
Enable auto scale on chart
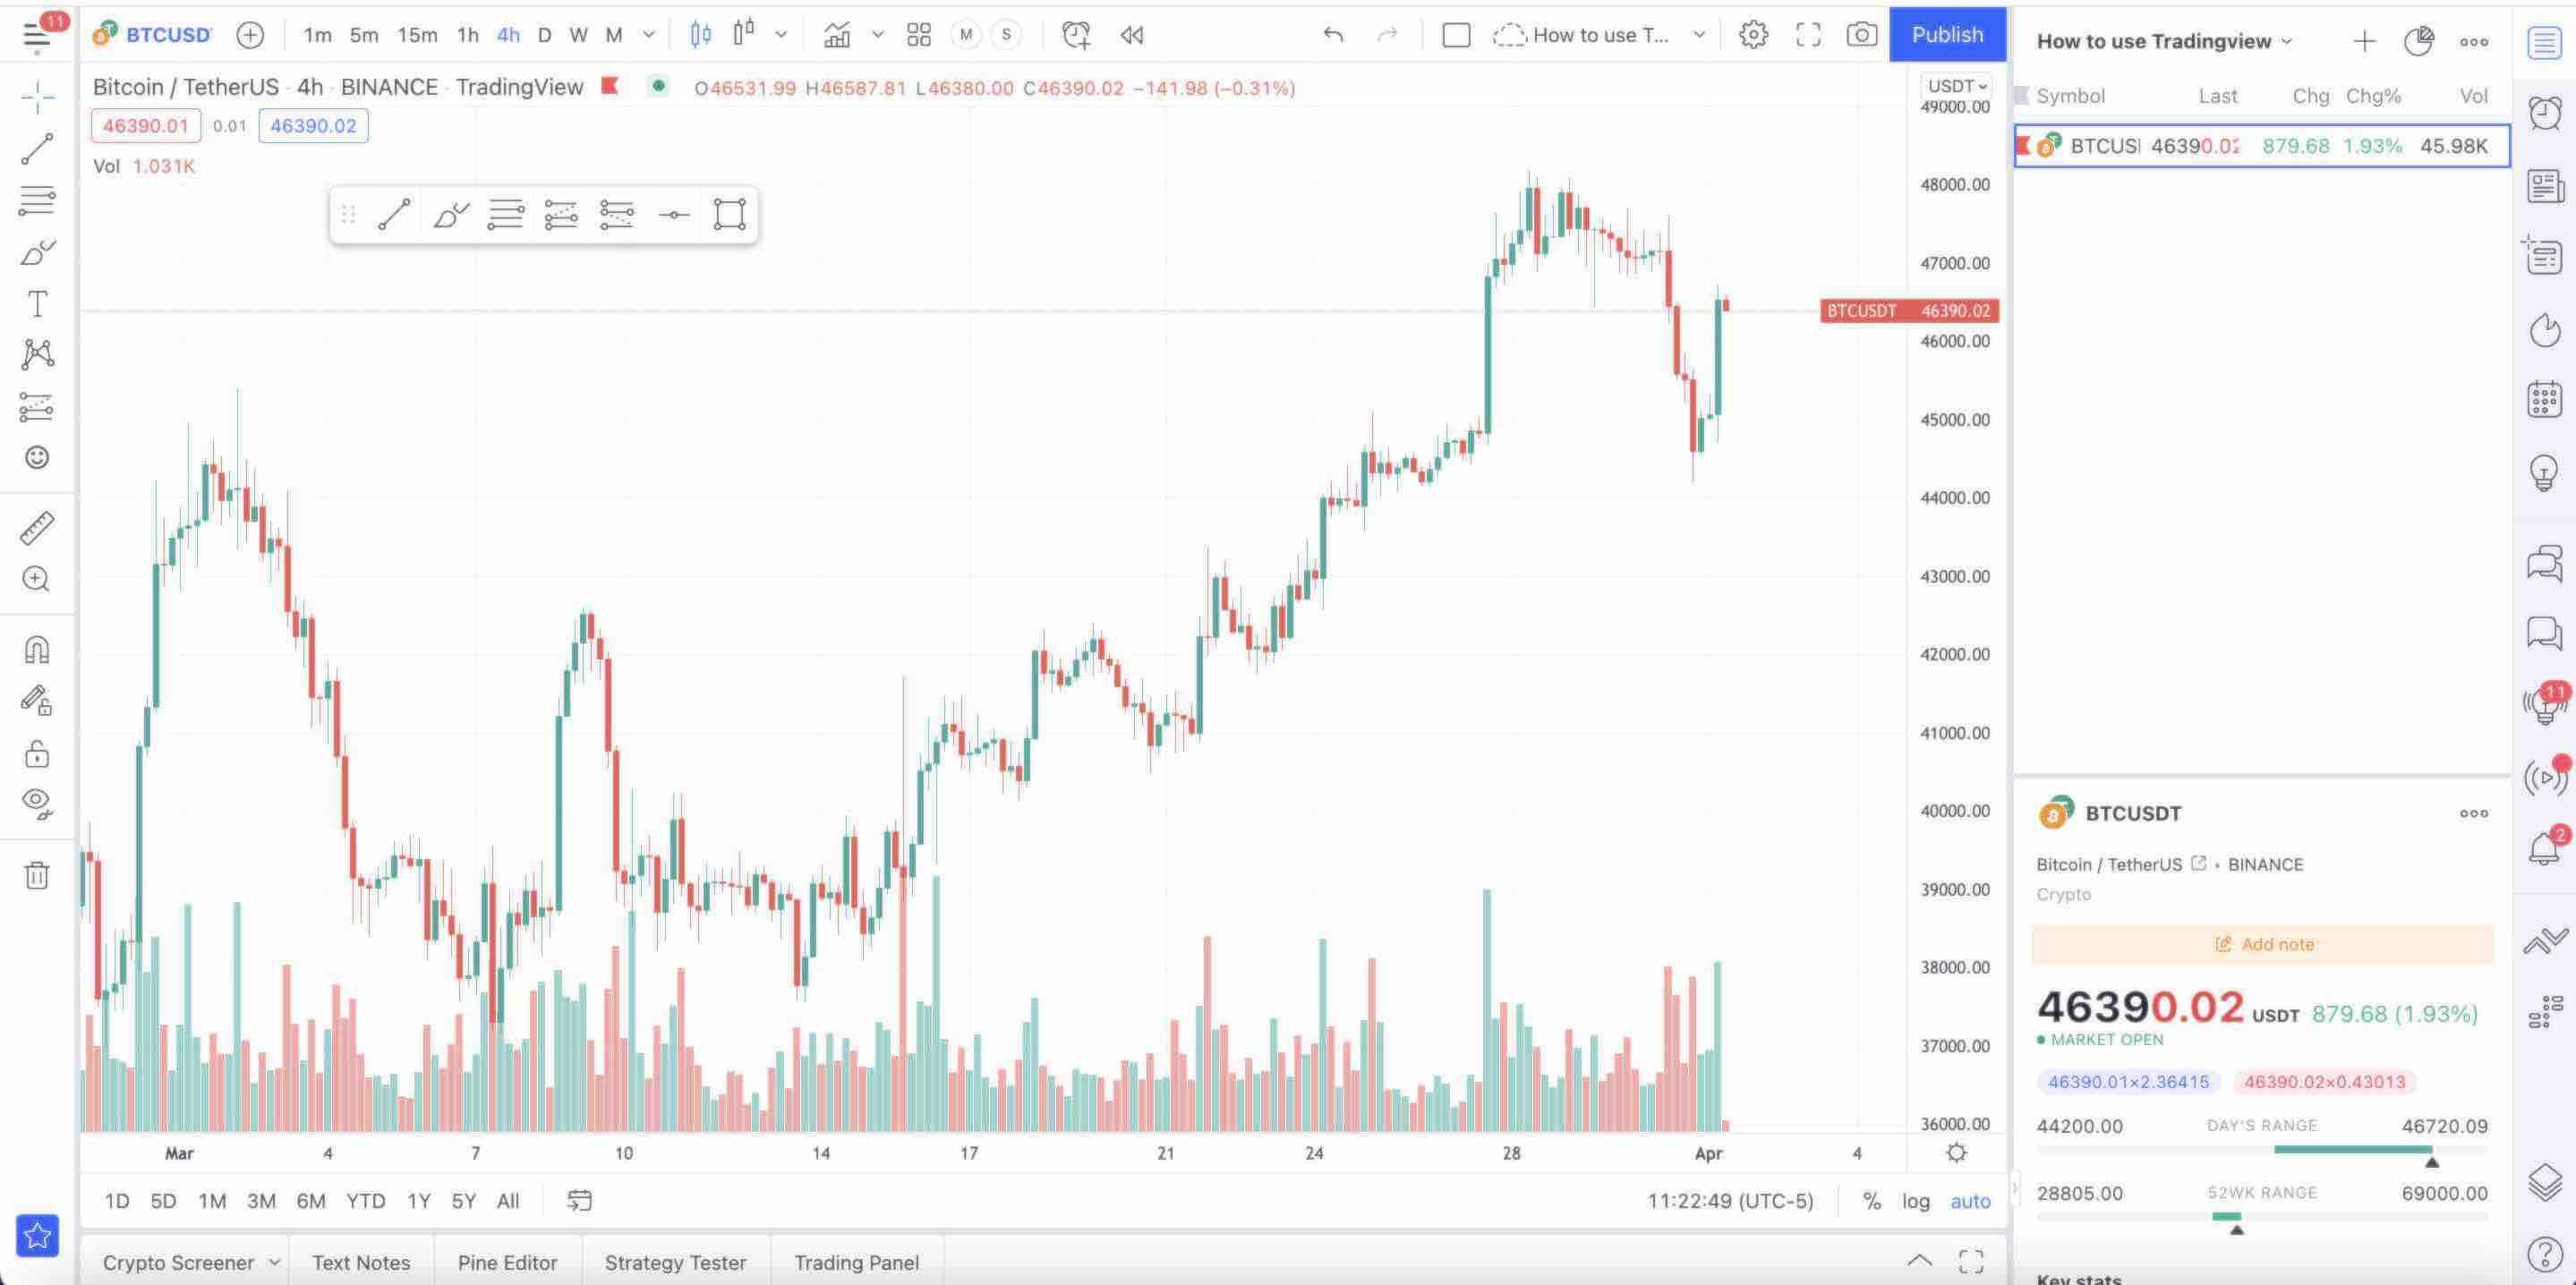point(1968,1200)
